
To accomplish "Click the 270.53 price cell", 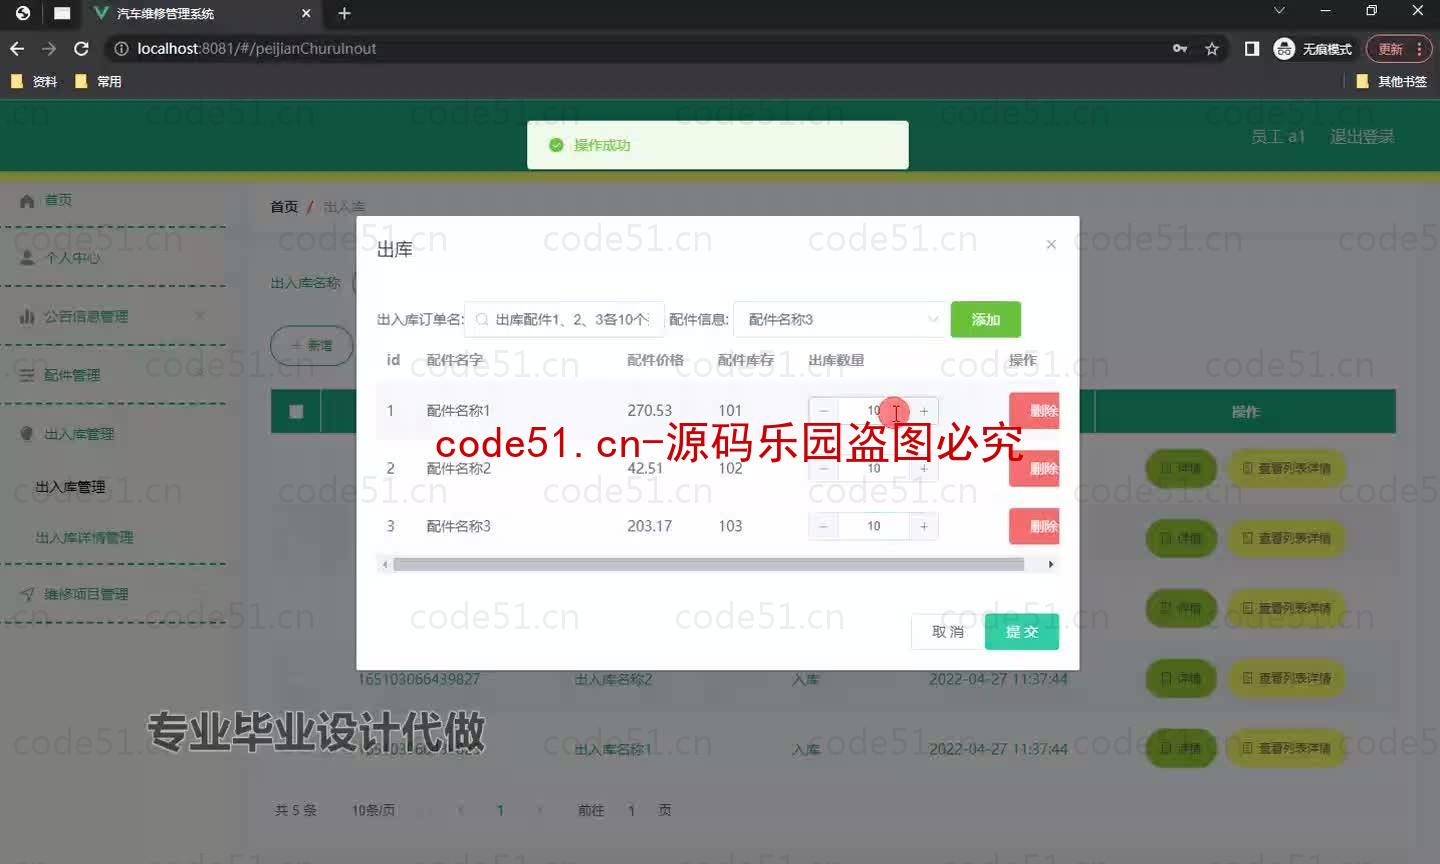I will tap(650, 410).
